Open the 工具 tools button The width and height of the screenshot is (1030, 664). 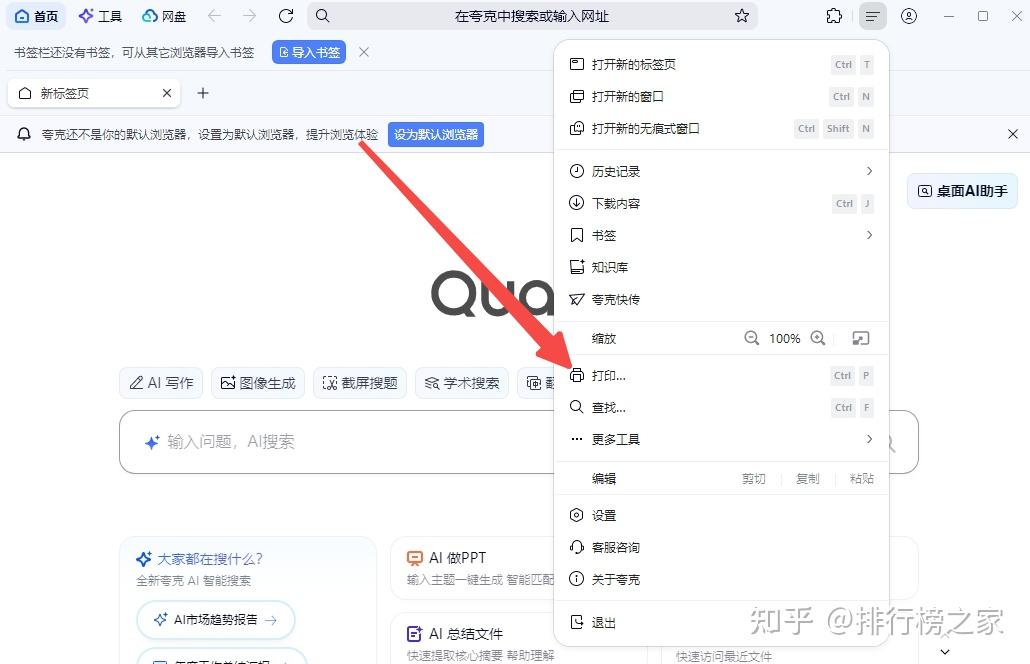pyautogui.click(x=100, y=16)
